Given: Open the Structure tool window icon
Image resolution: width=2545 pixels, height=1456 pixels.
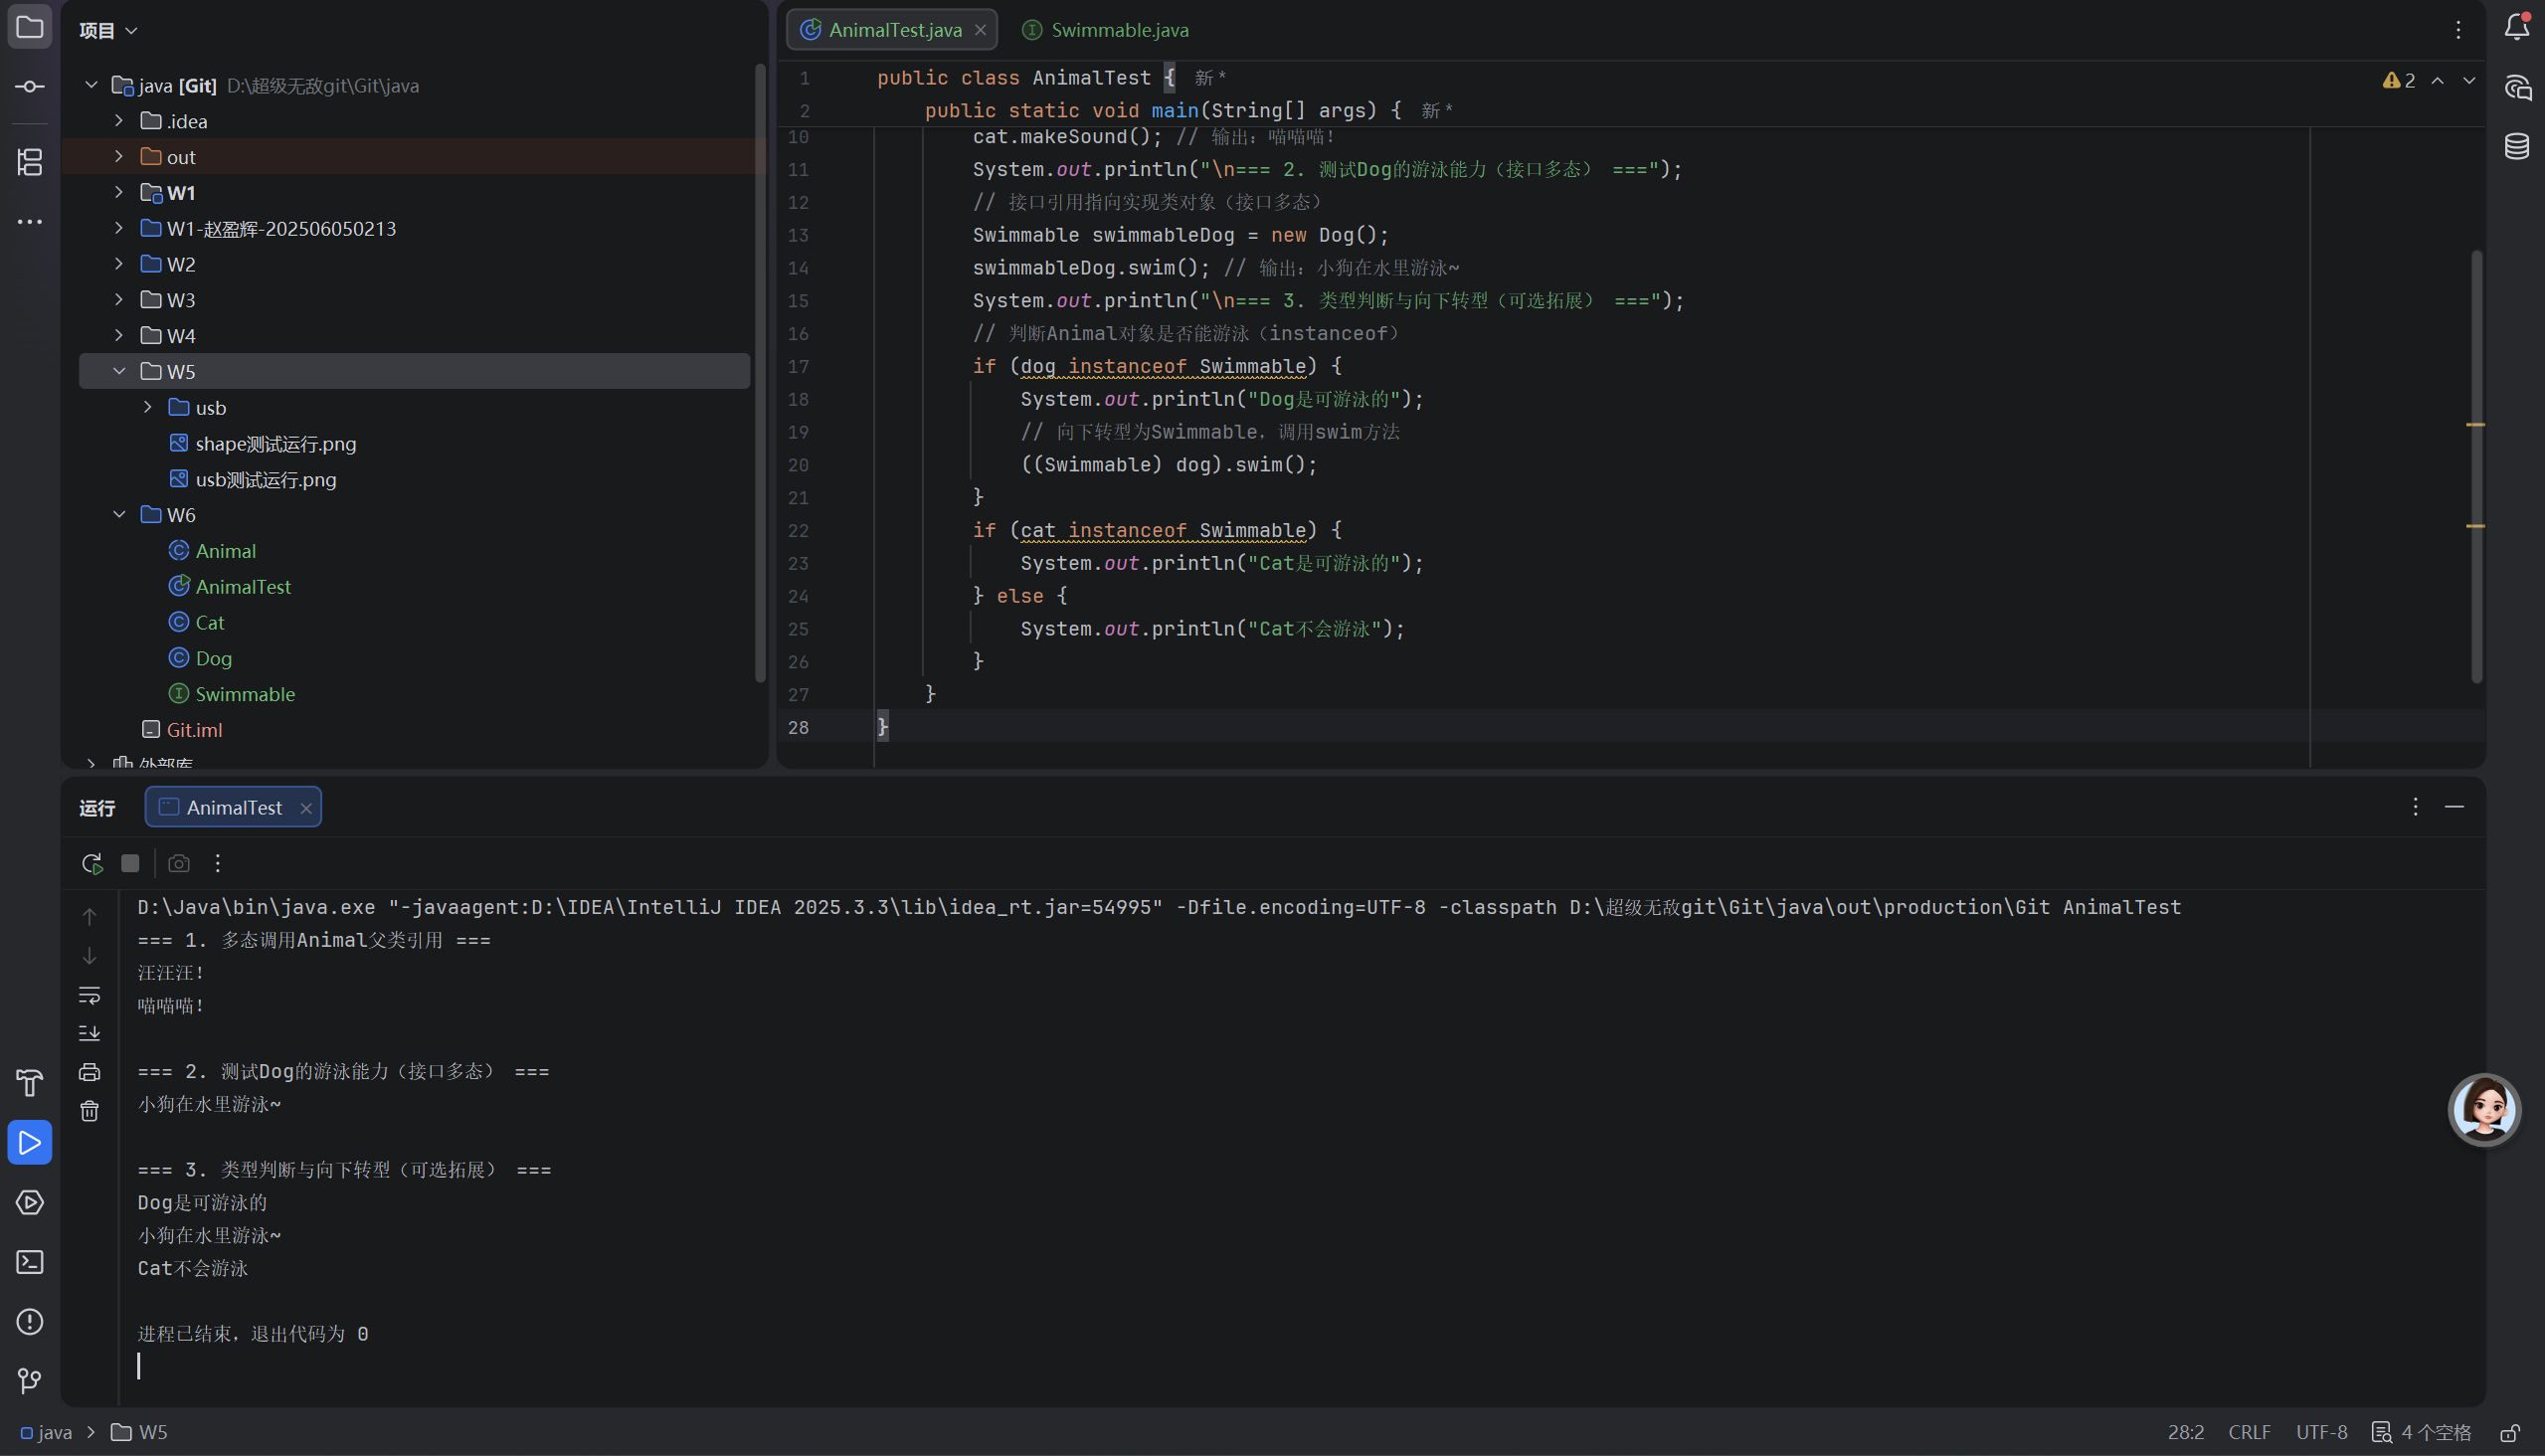Looking at the screenshot, I should point(30,162).
